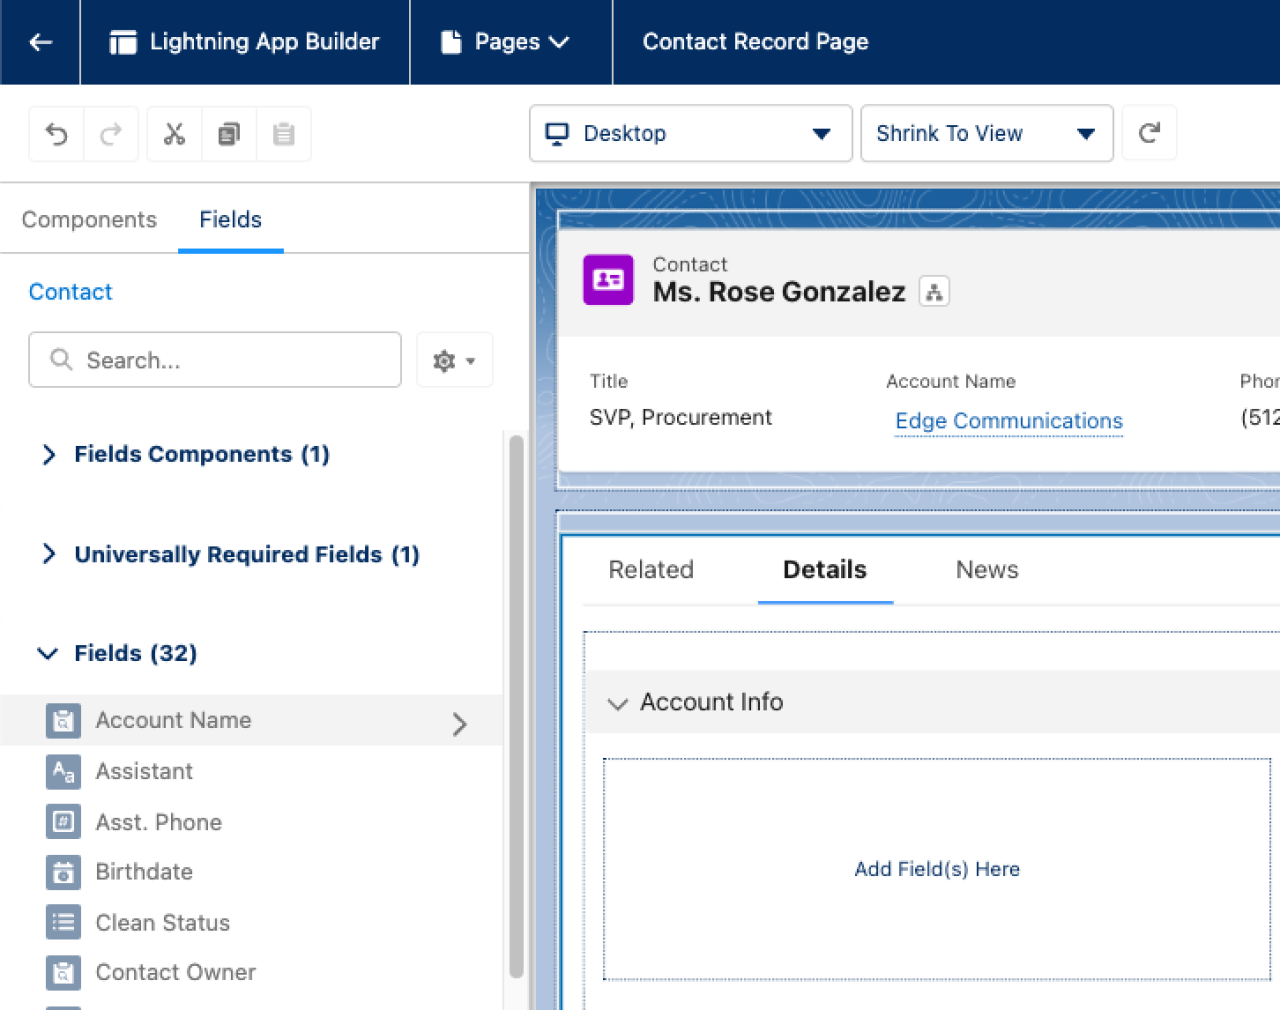
Task: Select the Fields tab
Action: click(230, 220)
